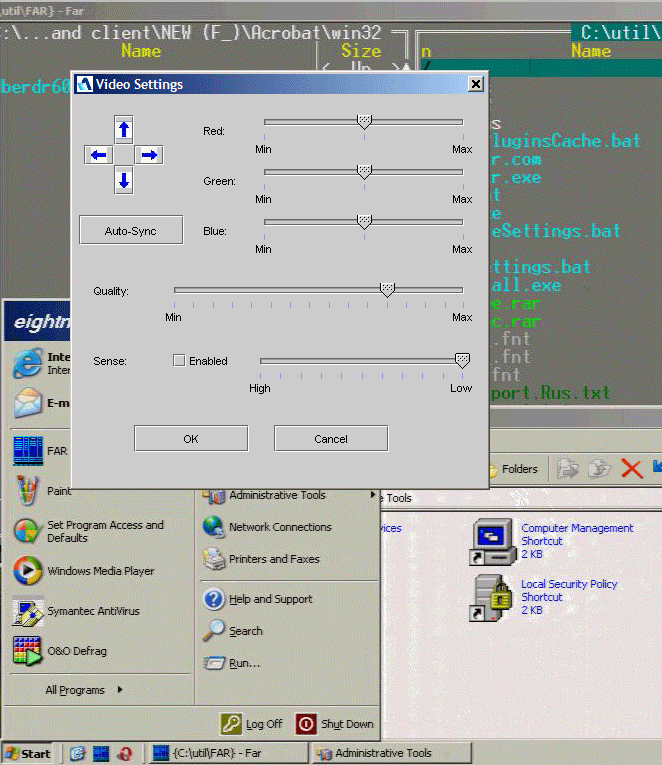Shift video right with right arrow button
The image size is (662, 765).
coord(149,155)
